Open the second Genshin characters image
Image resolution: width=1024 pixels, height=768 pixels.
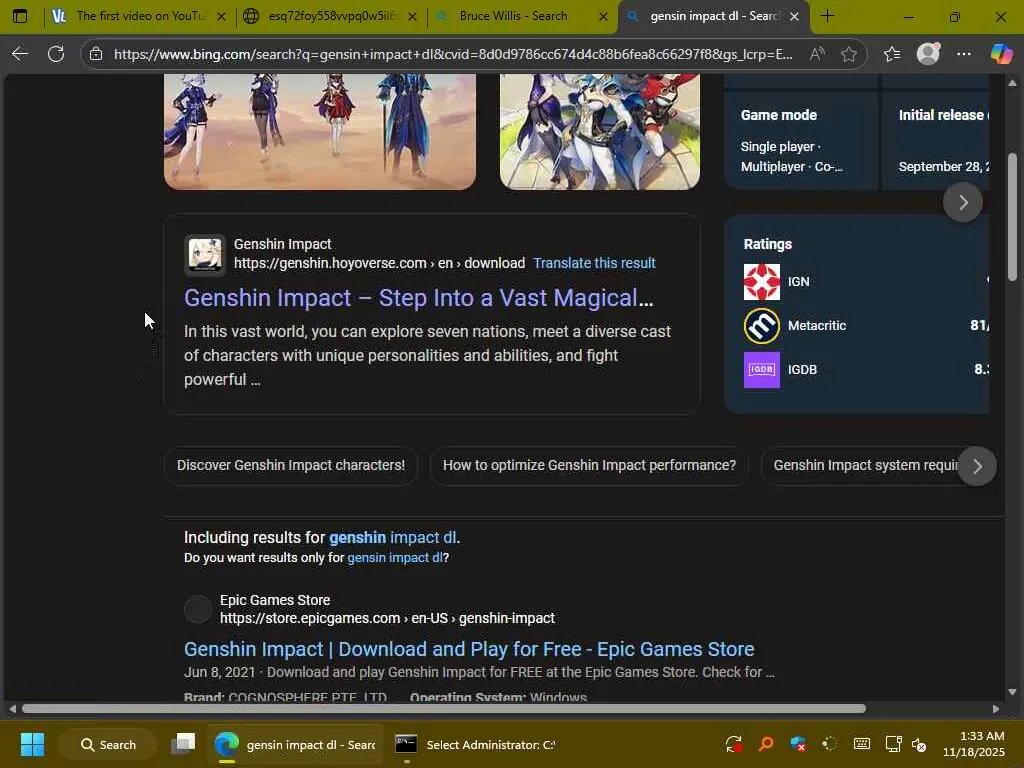(x=600, y=132)
